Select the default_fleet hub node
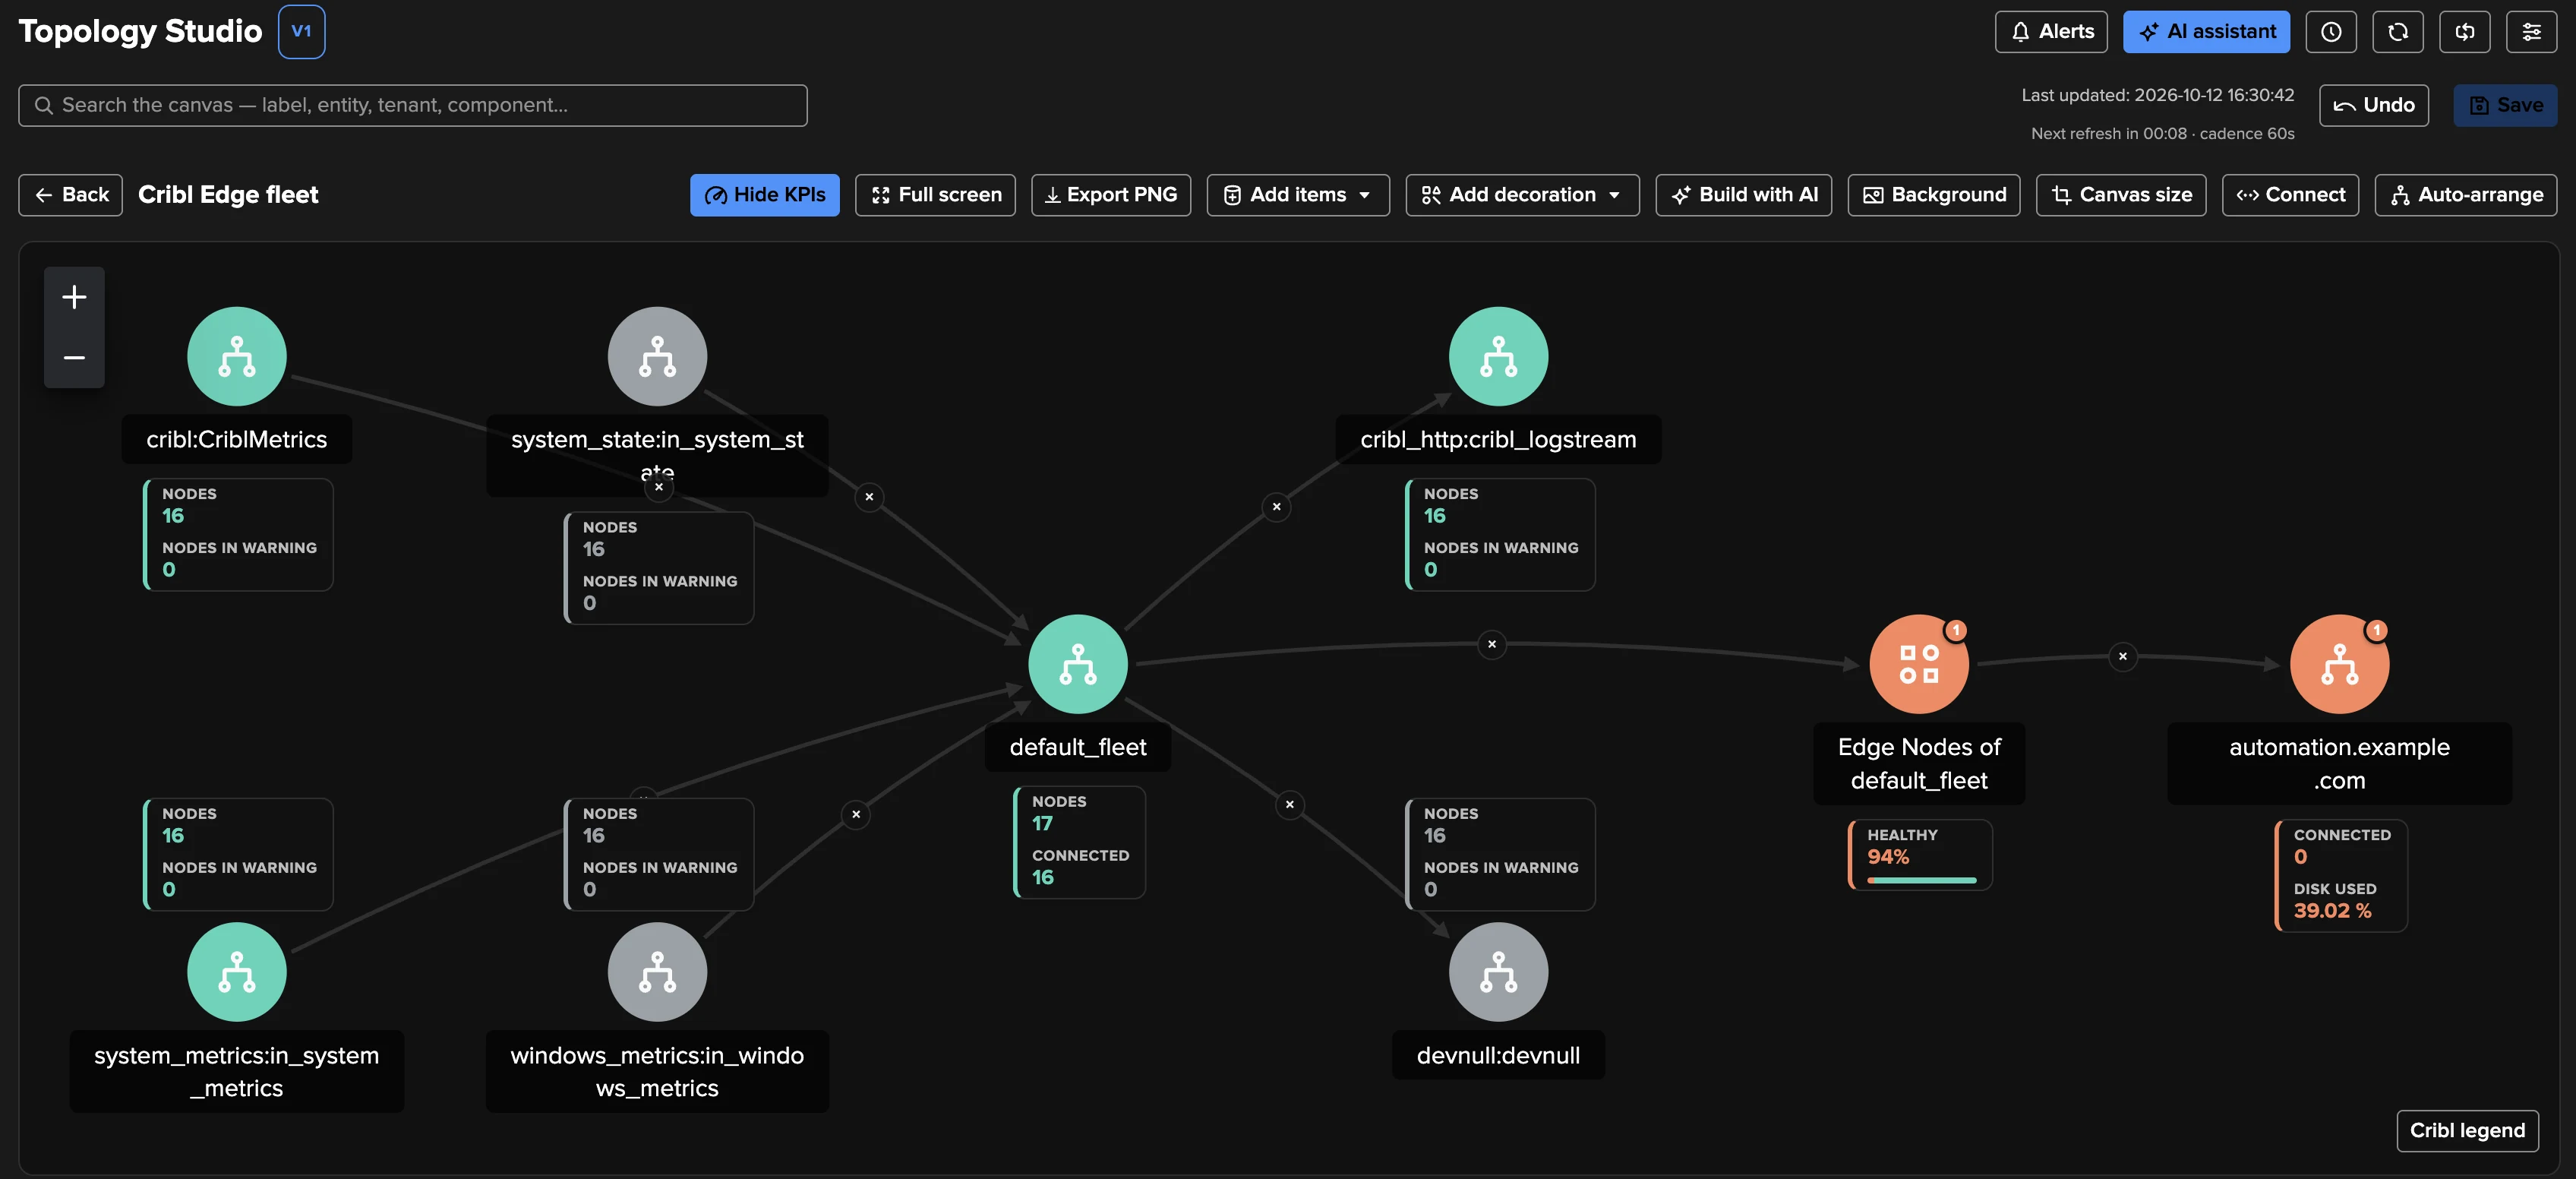This screenshot has width=2576, height=1179. [x=1078, y=664]
